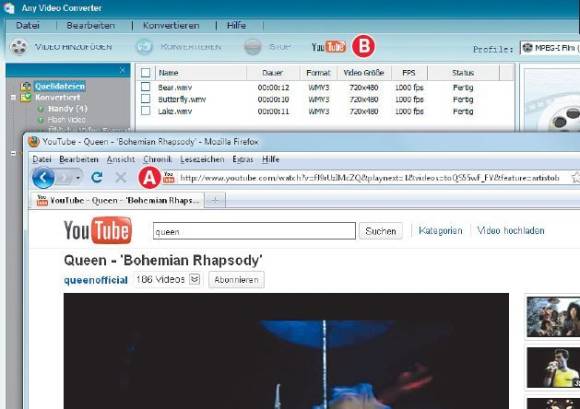The width and height of the screenshot is (580, 409).
Task: Open the Bearbeiten menu in Any Video Converter
Action: click(x=91, y=26)
